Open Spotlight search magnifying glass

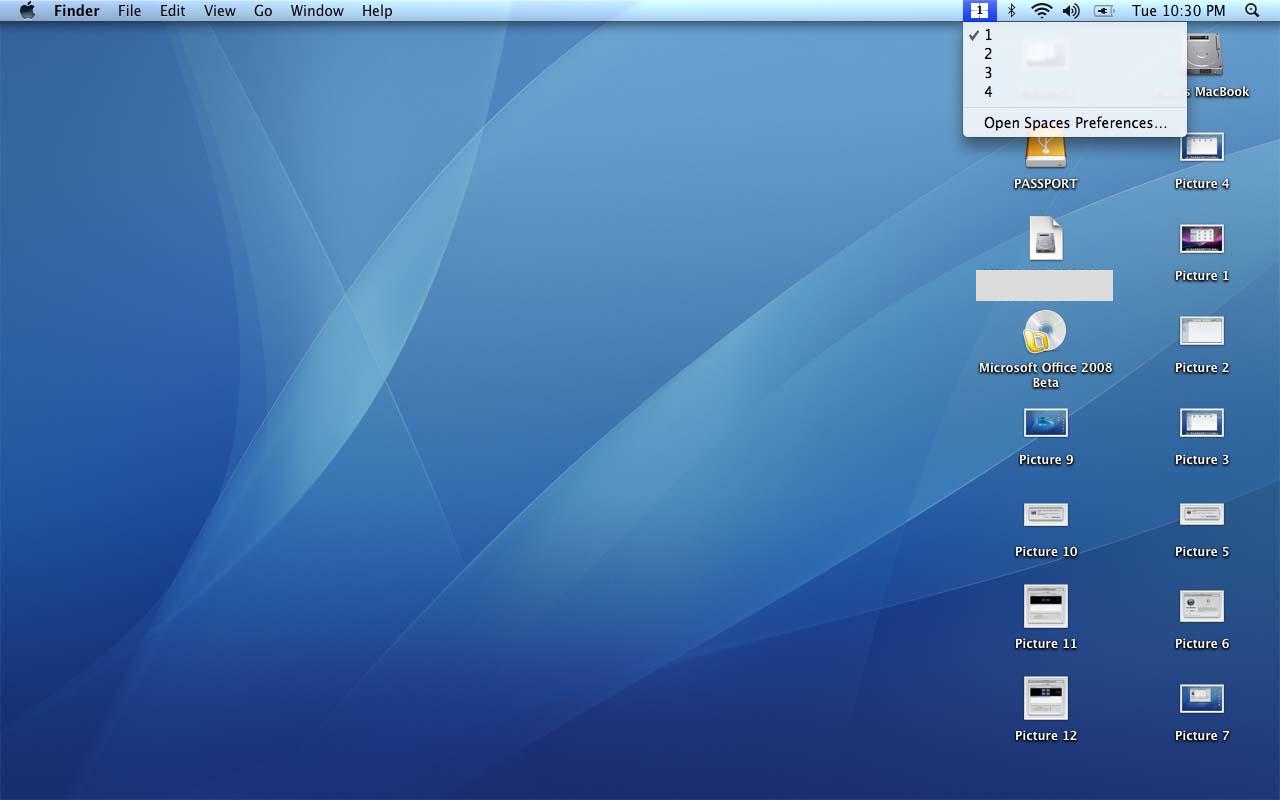coord(1252,11)
